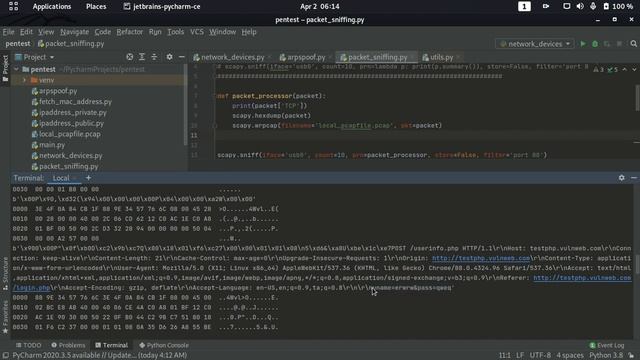The height and width of the screenshot is (360, 640).
Task: Switch to arpspoof.py editor tab
Action: click(x=306, y=57)
